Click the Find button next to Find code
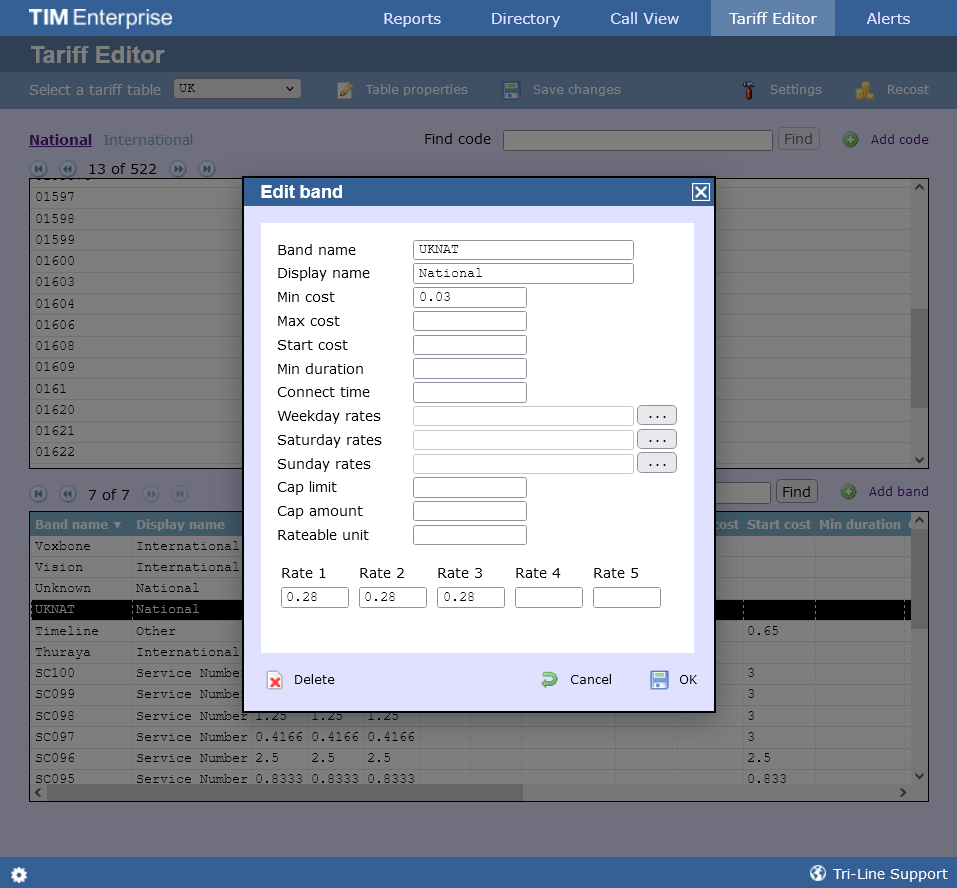 pos(798,139)
